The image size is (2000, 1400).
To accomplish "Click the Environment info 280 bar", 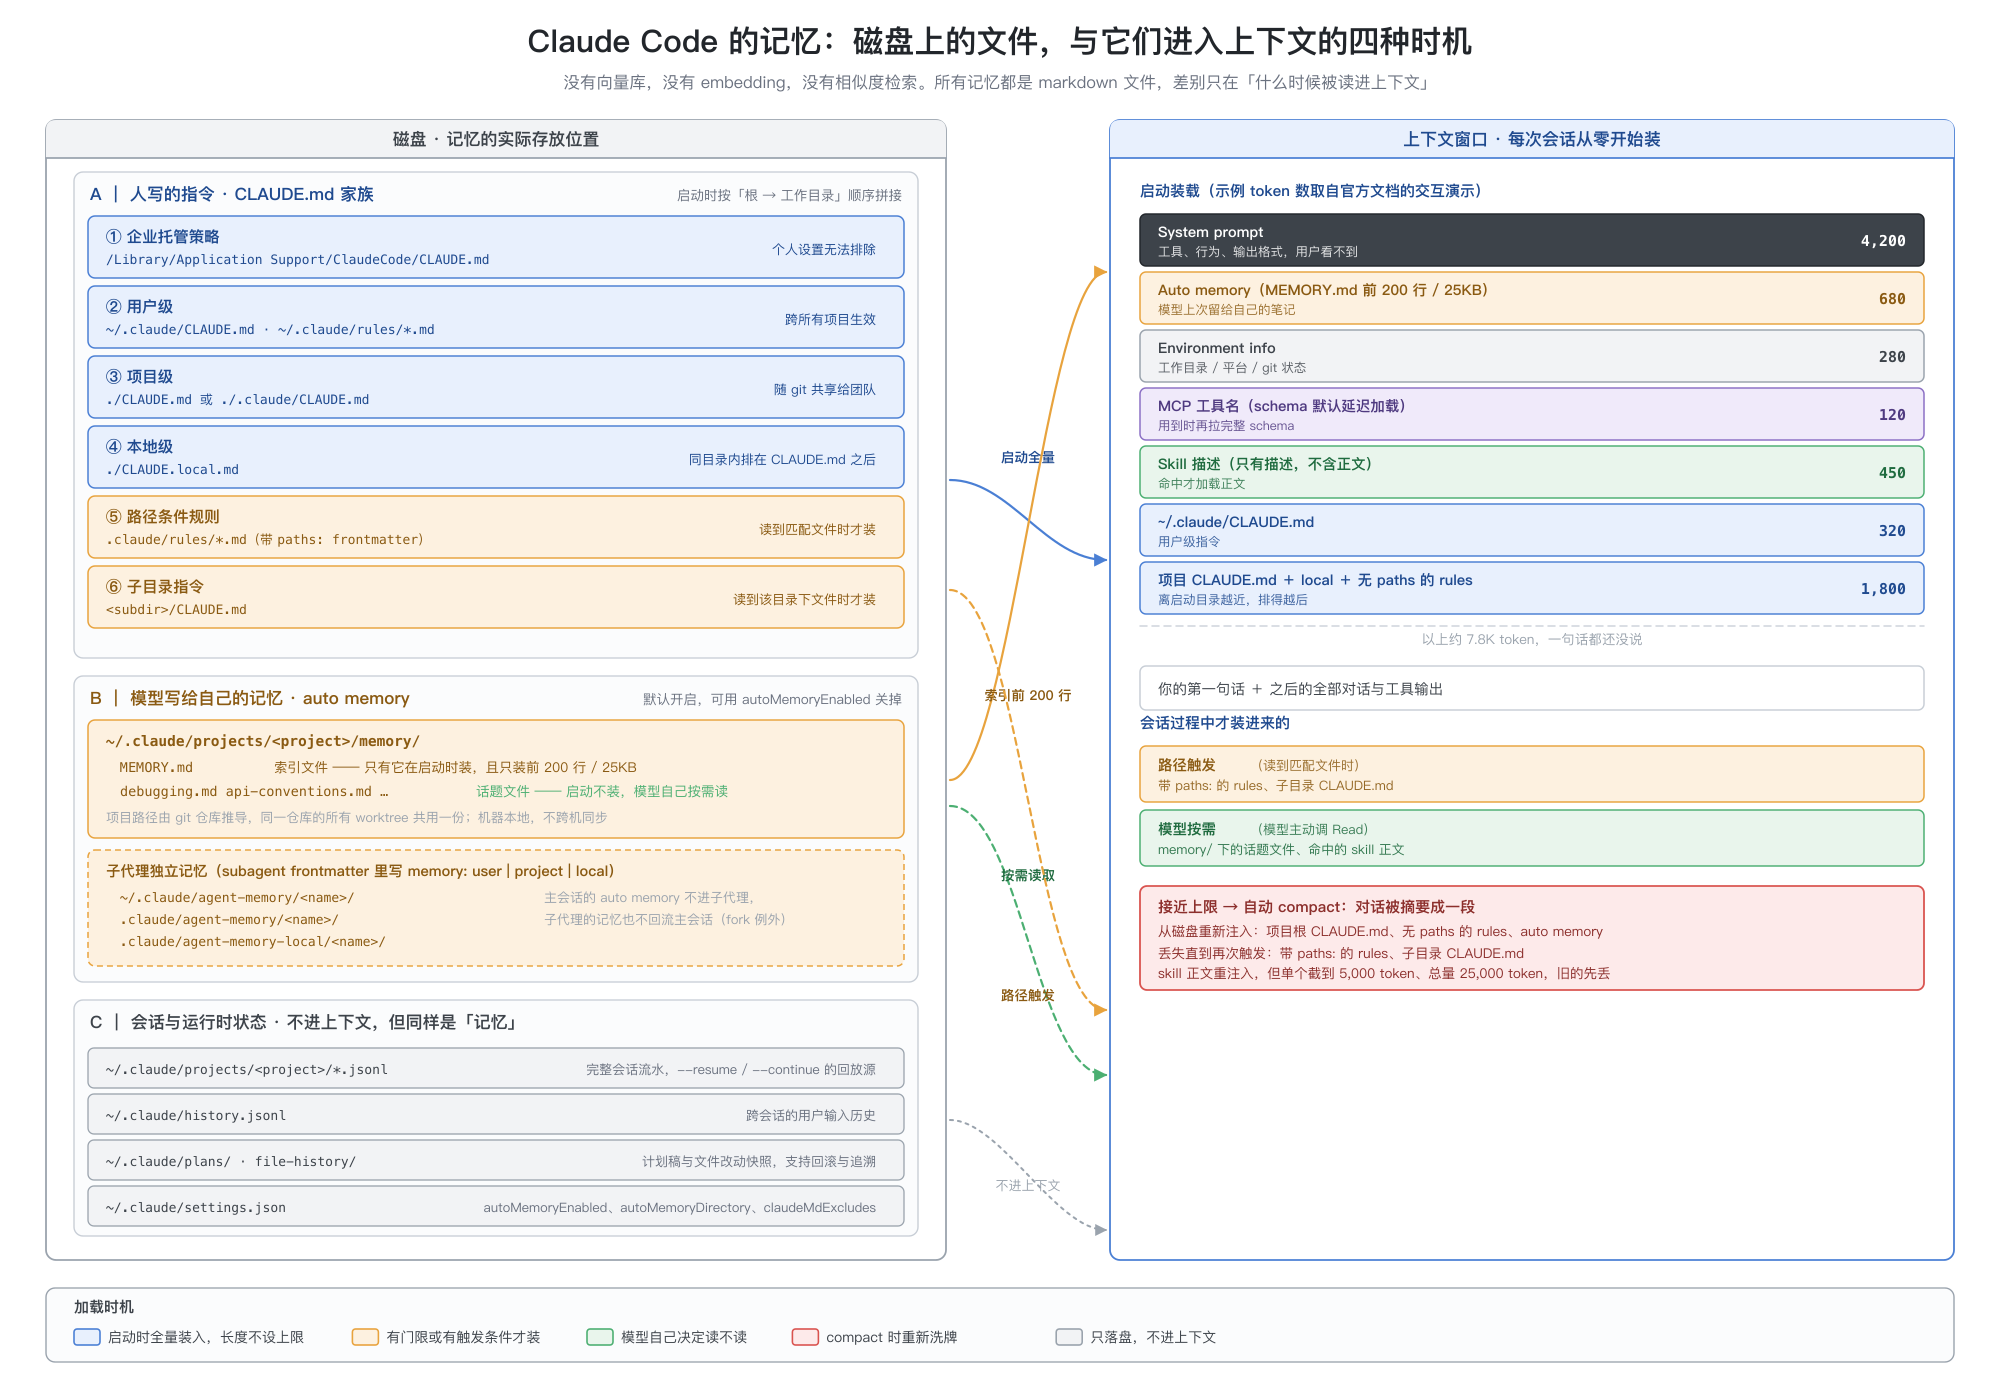I will tap(1532, 356).
